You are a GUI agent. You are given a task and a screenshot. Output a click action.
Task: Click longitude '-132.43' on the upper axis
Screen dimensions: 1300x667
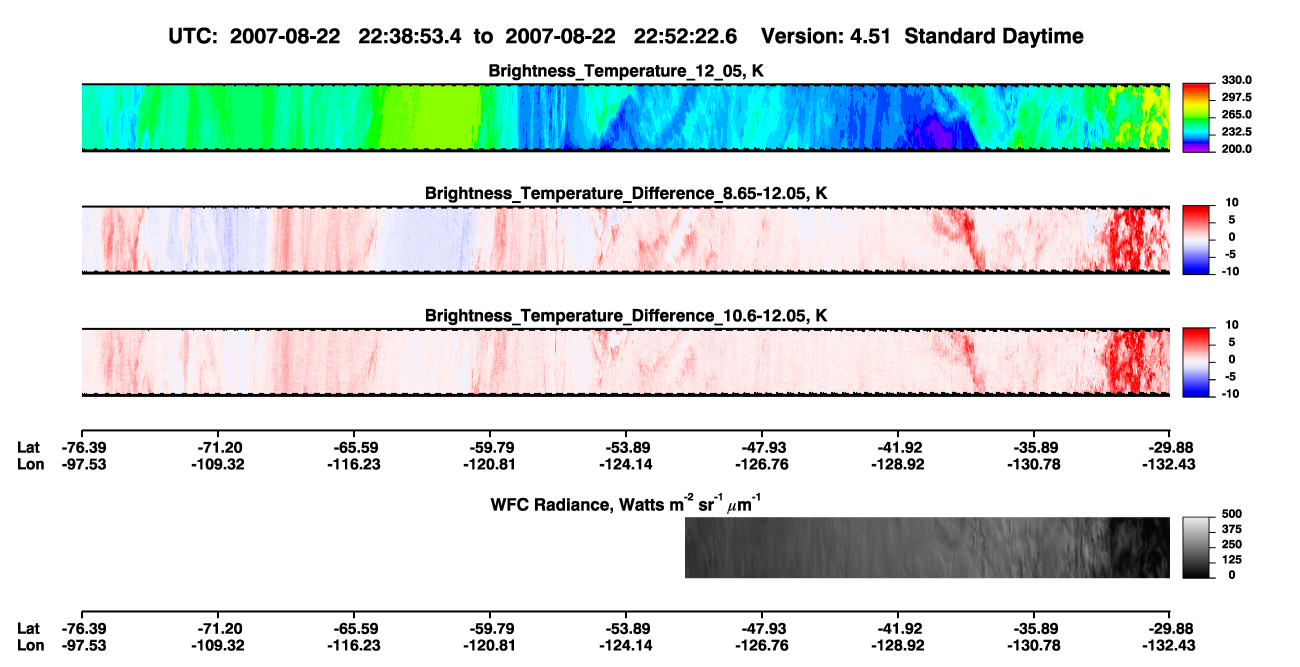tap(1170, 463)
